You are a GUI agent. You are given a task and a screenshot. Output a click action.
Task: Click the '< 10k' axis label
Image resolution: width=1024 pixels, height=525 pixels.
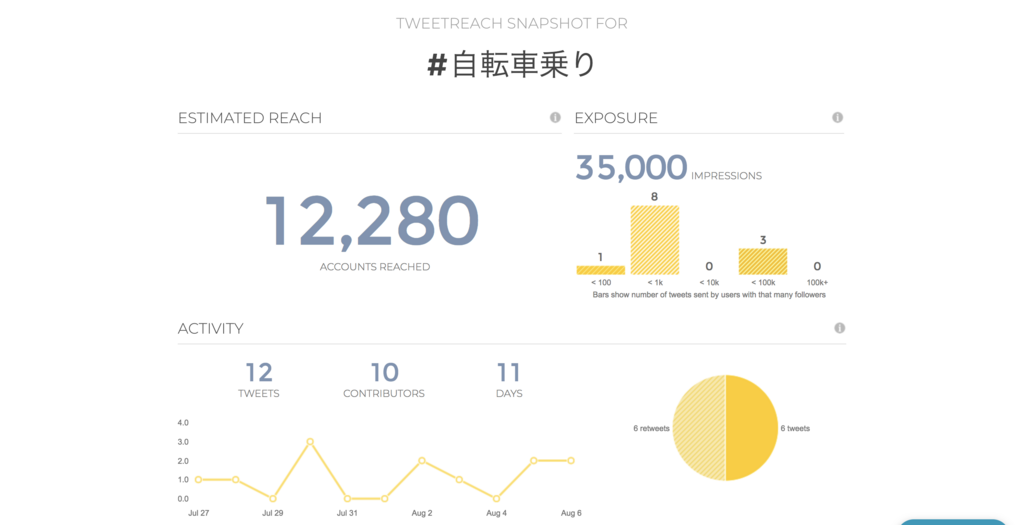coord(709,283)
